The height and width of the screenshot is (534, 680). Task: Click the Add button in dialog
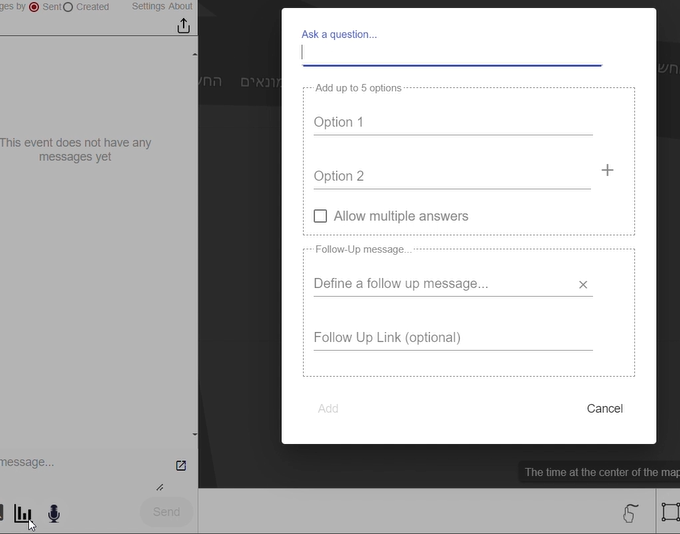328,408
